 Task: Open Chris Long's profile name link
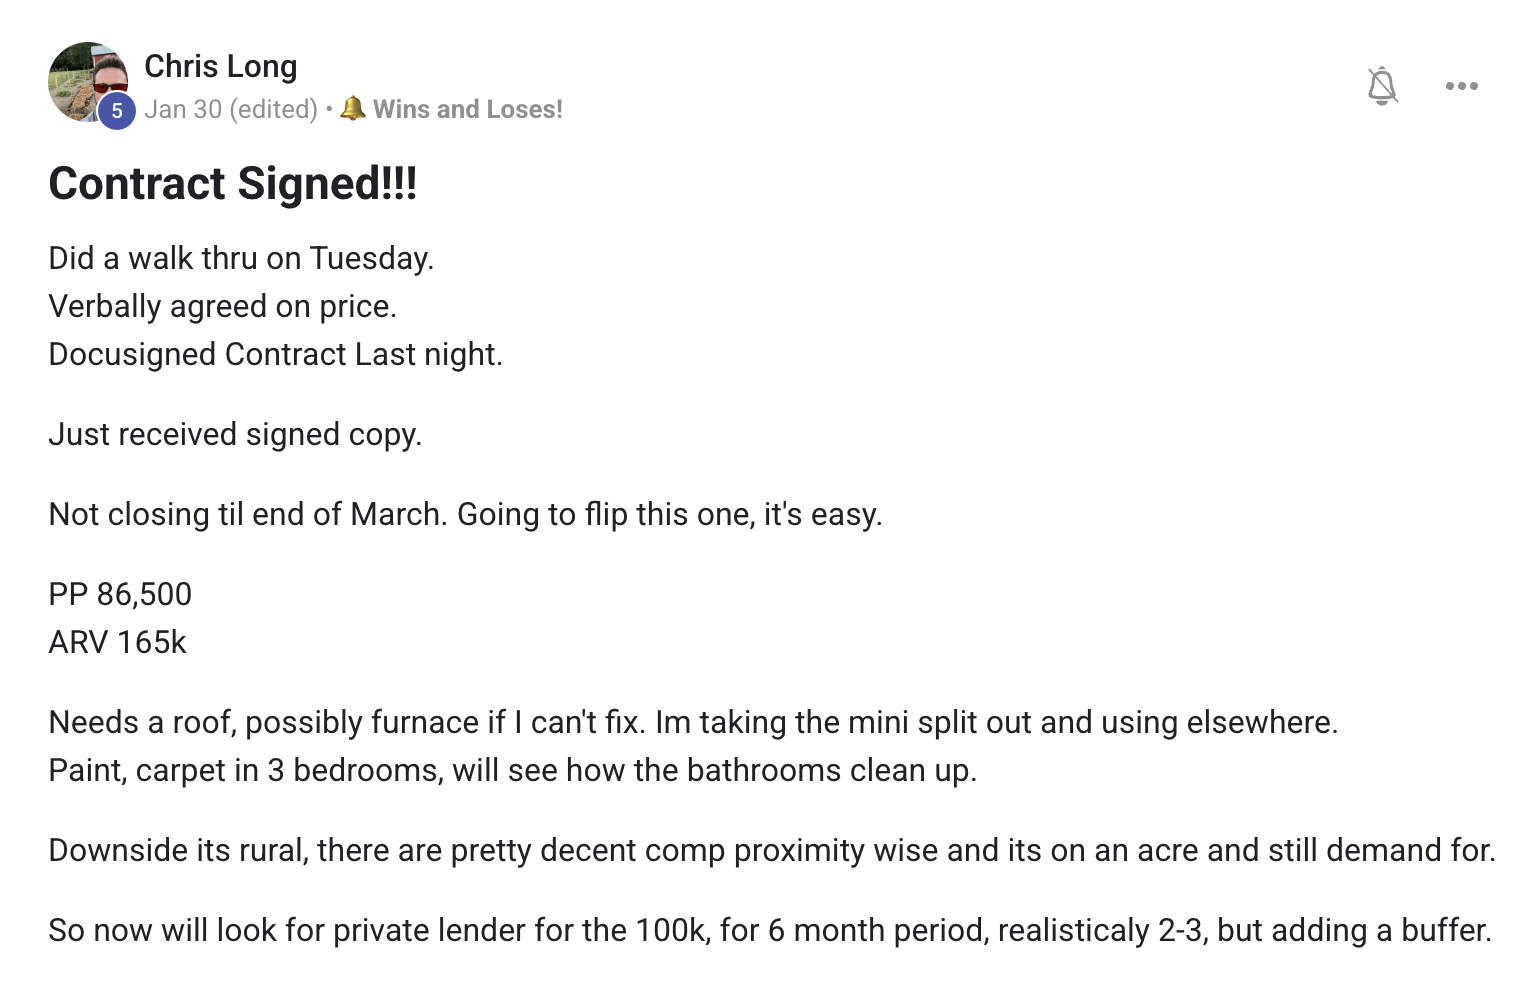pyautogui.click(x=220, y=66)
